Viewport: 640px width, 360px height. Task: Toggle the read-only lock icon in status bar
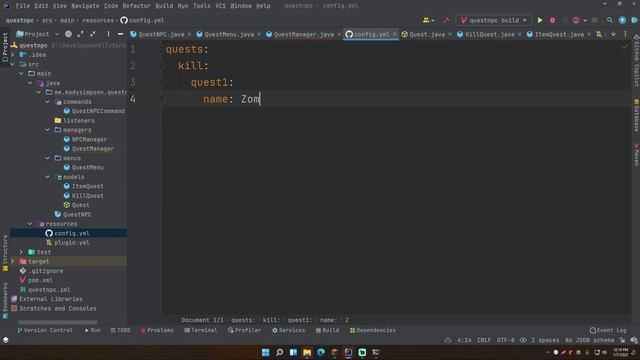[622, 340]
